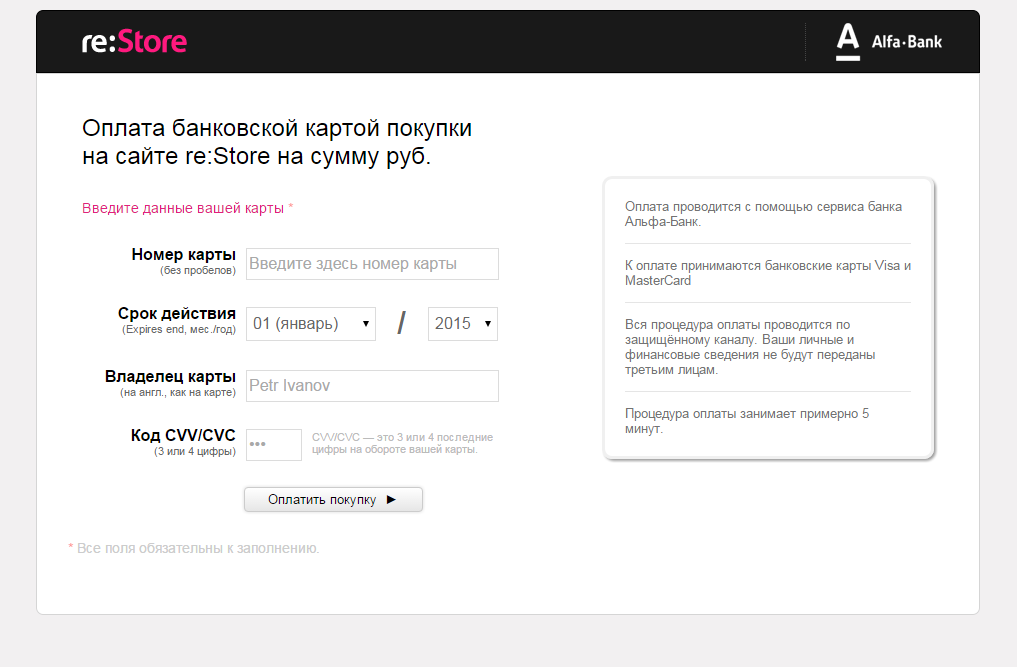The width and height of the screenshot is (1017, 667).
Task: Click the (без пробелов) hint
Action: 198,271
